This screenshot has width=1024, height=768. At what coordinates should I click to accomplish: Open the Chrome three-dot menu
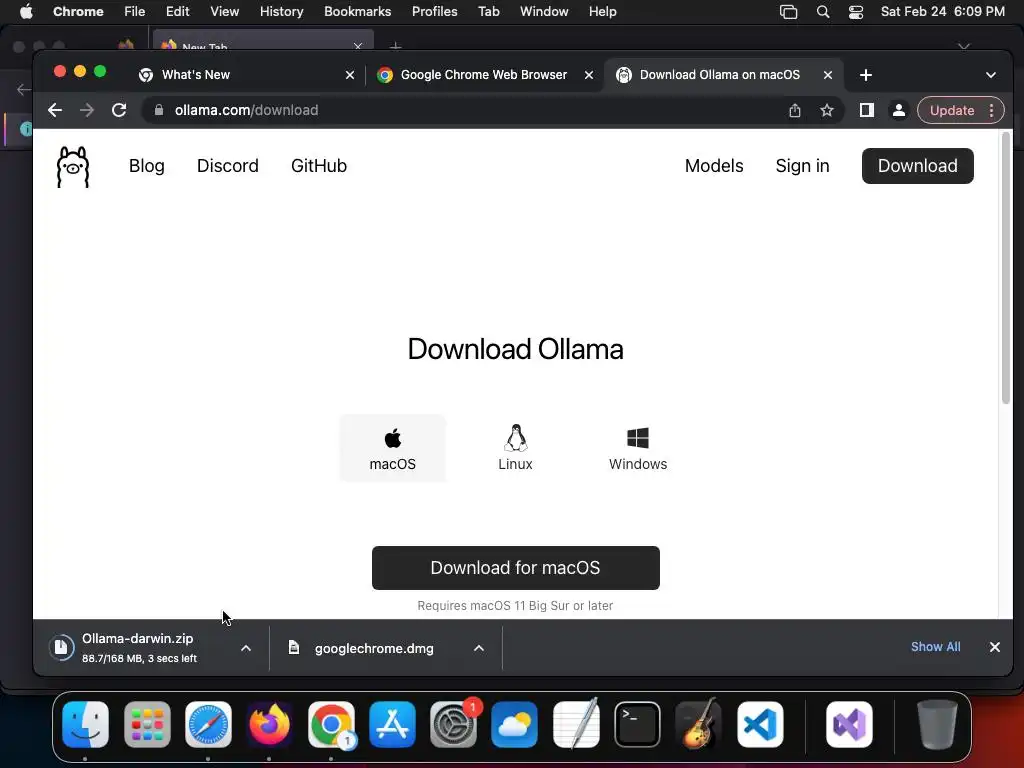(x=991, y=110)
